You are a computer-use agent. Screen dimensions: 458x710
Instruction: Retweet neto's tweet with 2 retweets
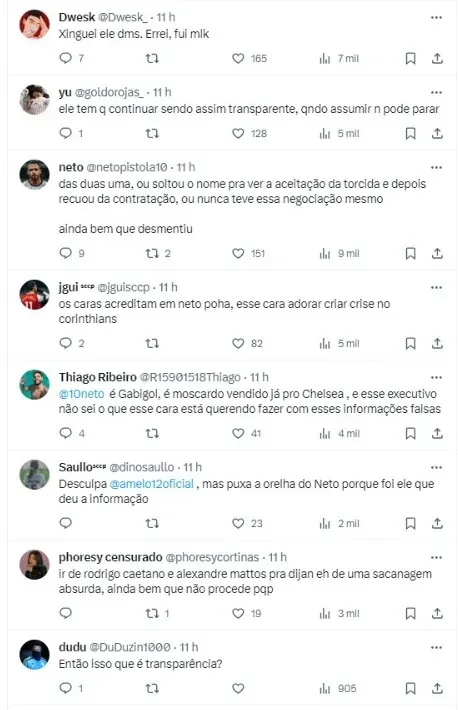[152, 253]
